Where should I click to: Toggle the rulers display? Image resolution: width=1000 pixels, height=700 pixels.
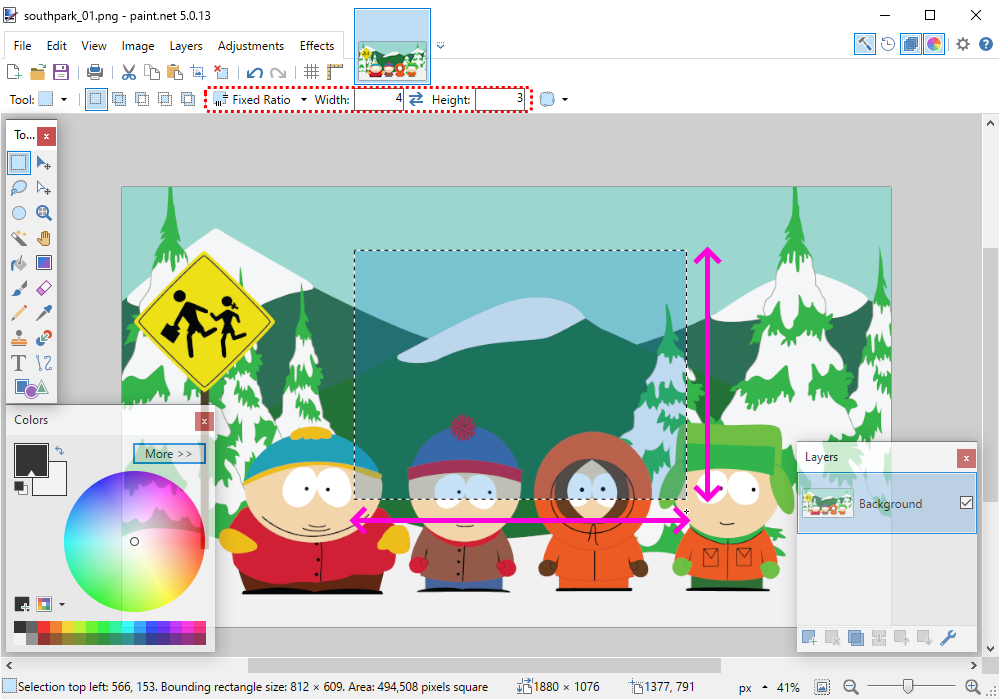pos(334,72)
